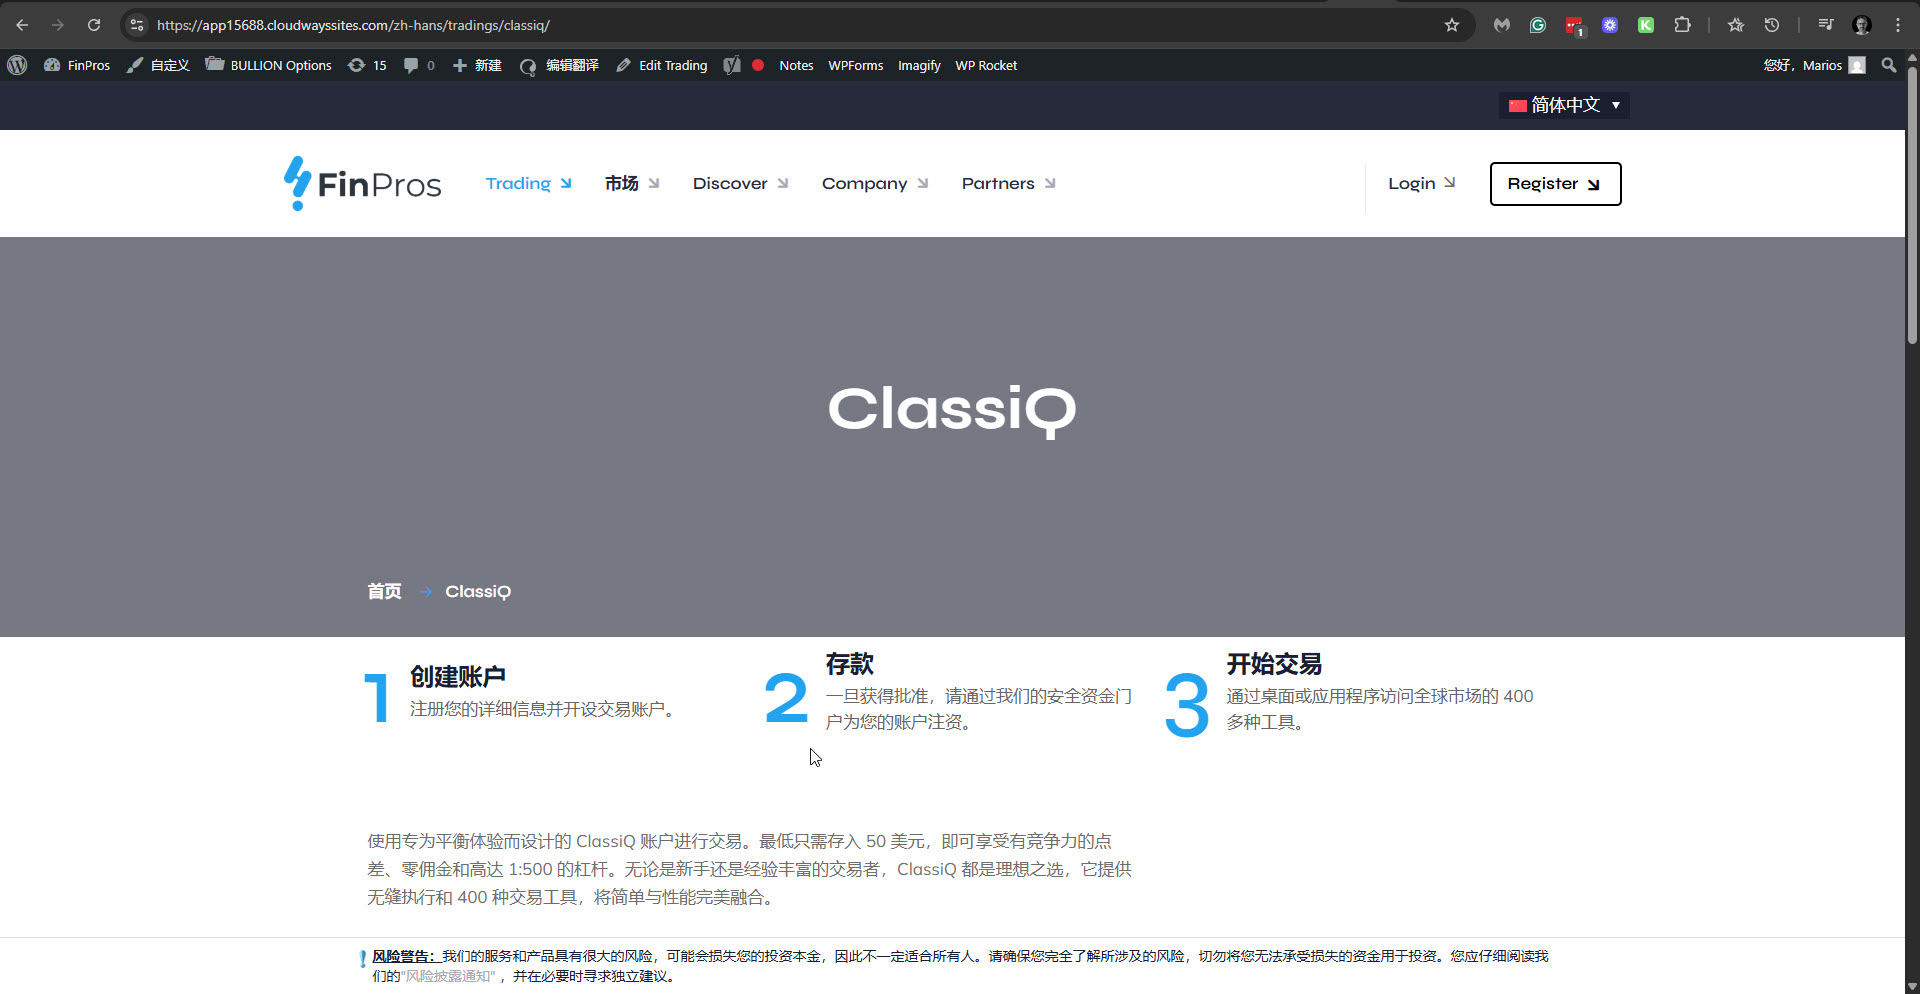Viewport: 1920px width, 994px height.
Task: Open the purple gear extension icon
Action: [x=1610, y=25]
